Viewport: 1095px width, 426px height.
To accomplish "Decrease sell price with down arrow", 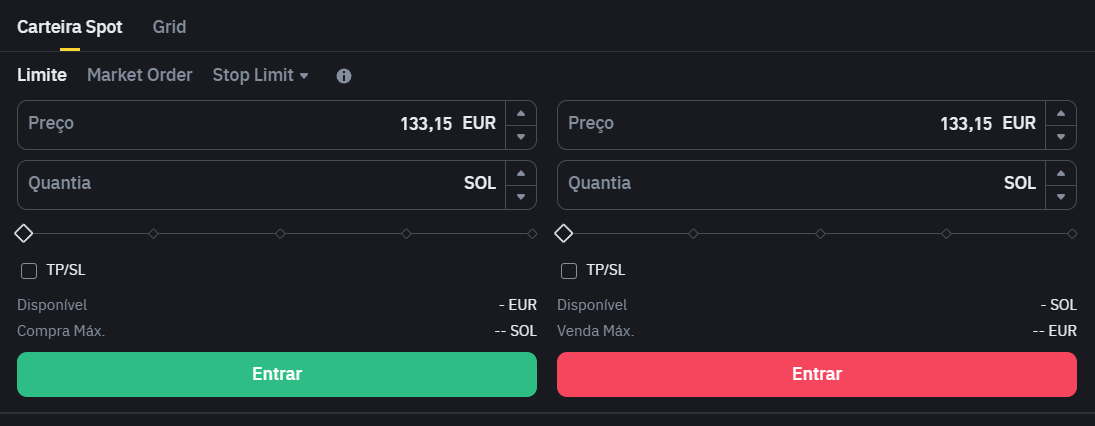I will 1061,137.
